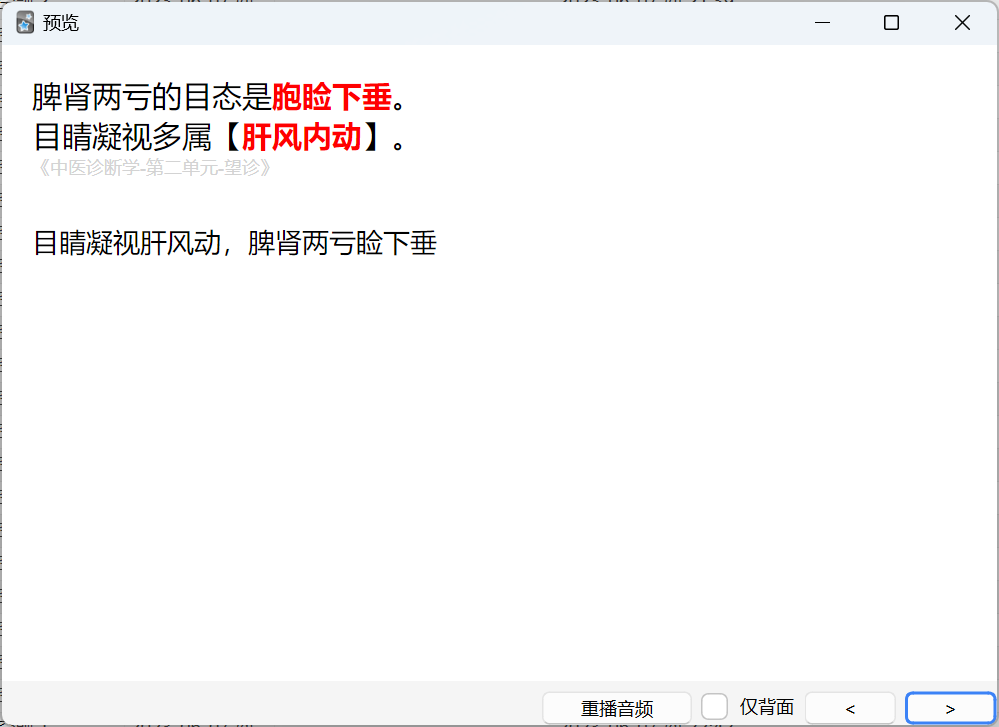Click the Anki star icon in title bar
999x727 pixels.
[x=25, y=23]
